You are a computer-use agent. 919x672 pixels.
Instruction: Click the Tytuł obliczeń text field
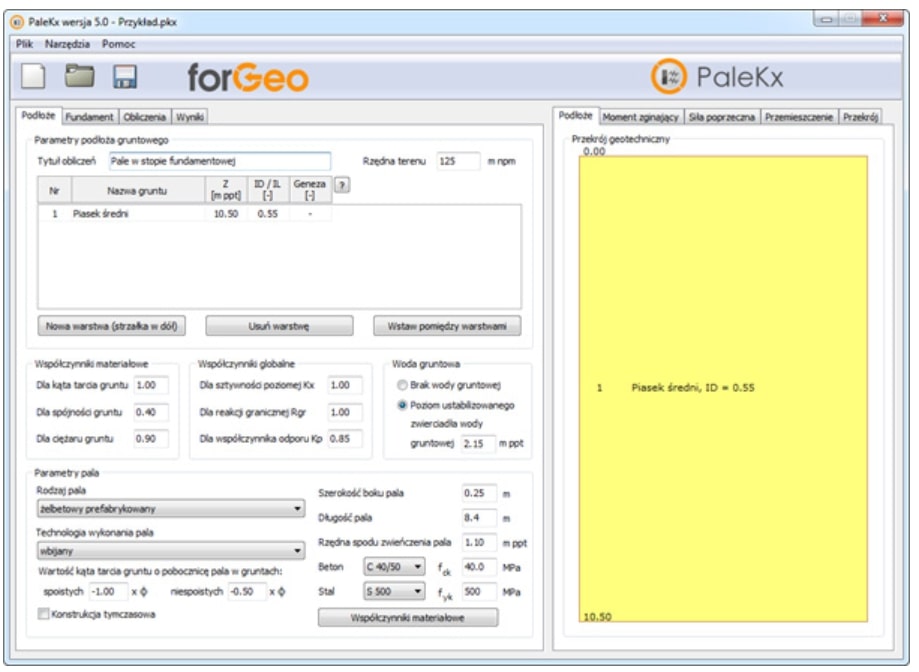tap(219, 161)
